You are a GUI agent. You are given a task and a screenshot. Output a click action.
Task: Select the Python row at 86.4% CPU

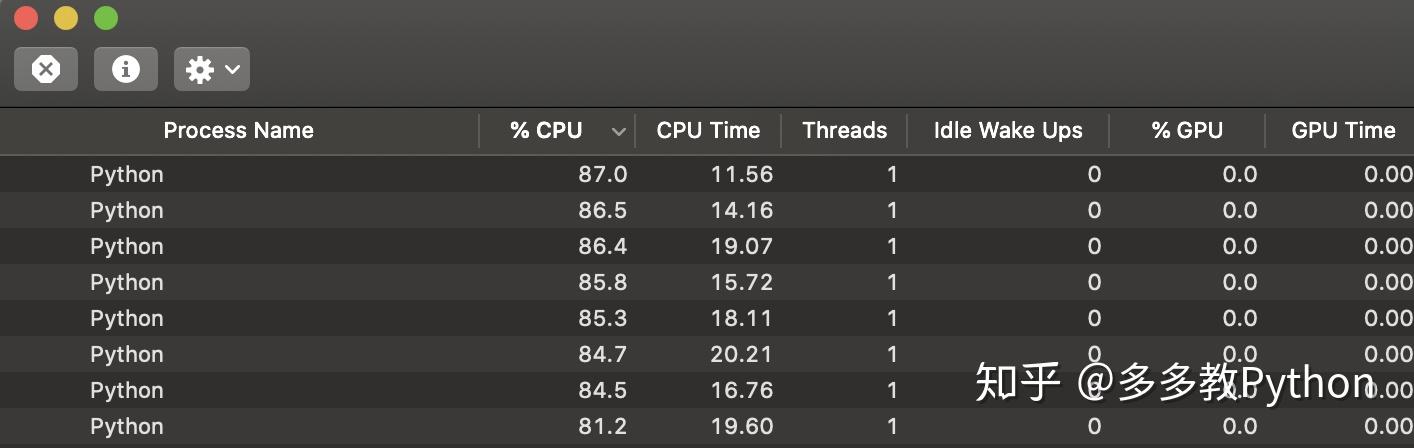(127, 246)
